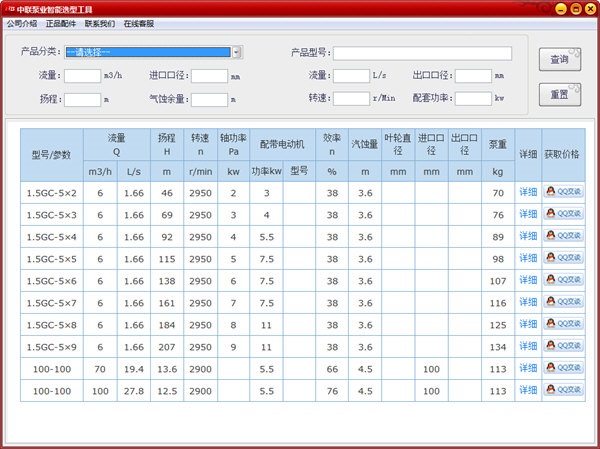600x449 pixels.
Task: Click QQ交谈 icon for 1.5GC-5×3 row
Action: pos(564,214)
